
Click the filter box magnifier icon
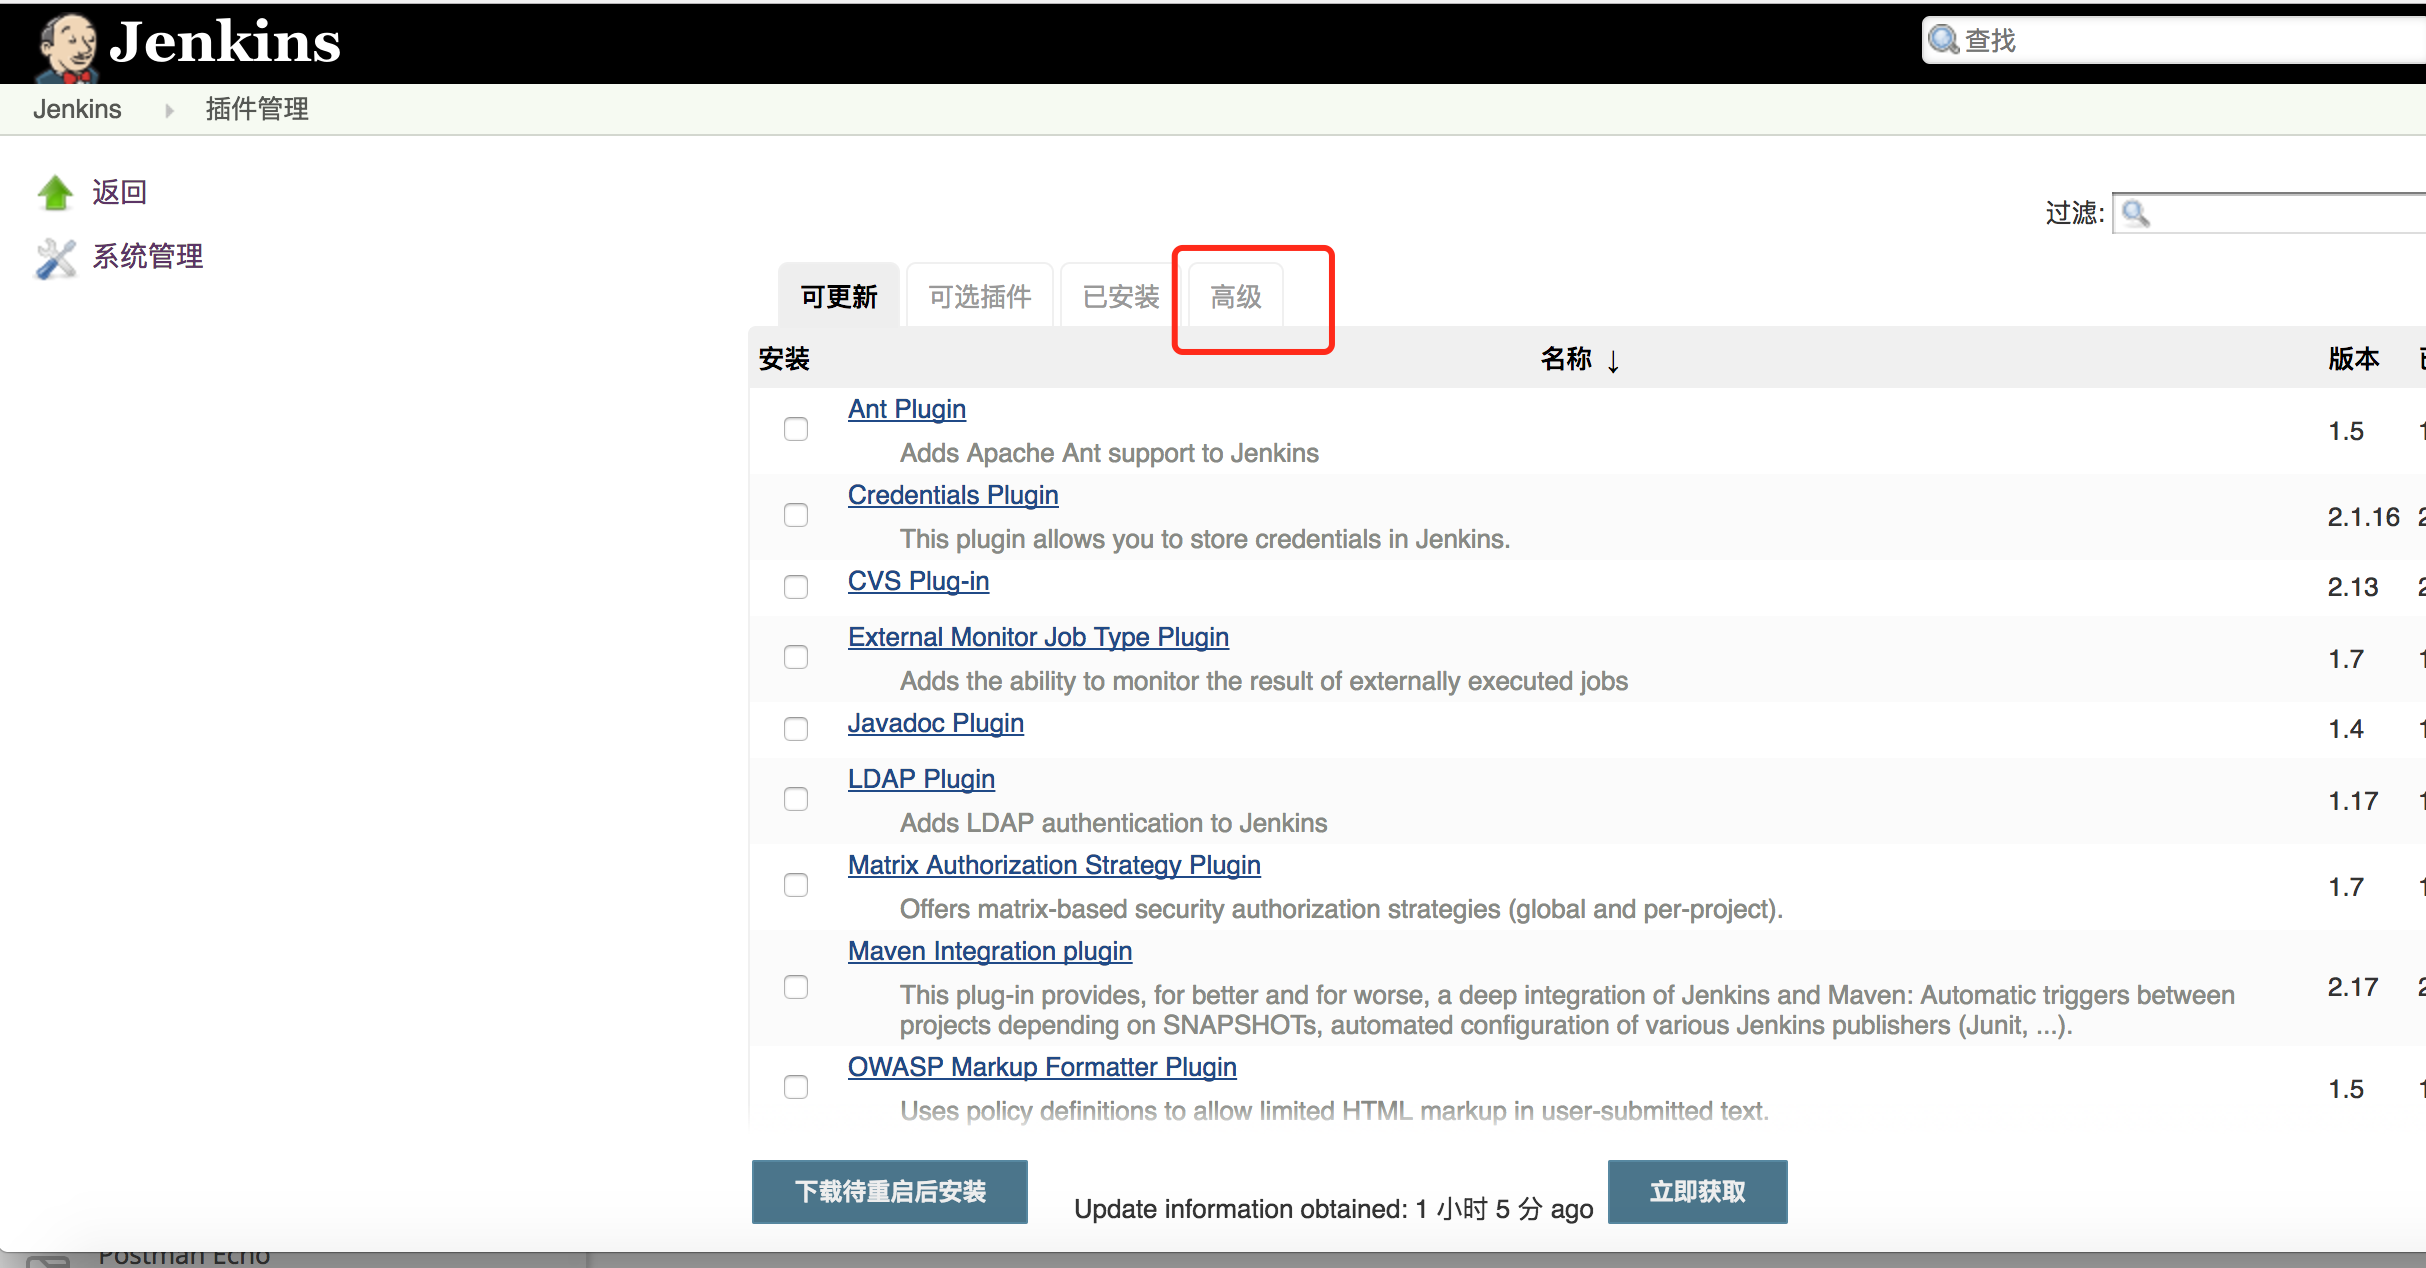click(2135, 213)
